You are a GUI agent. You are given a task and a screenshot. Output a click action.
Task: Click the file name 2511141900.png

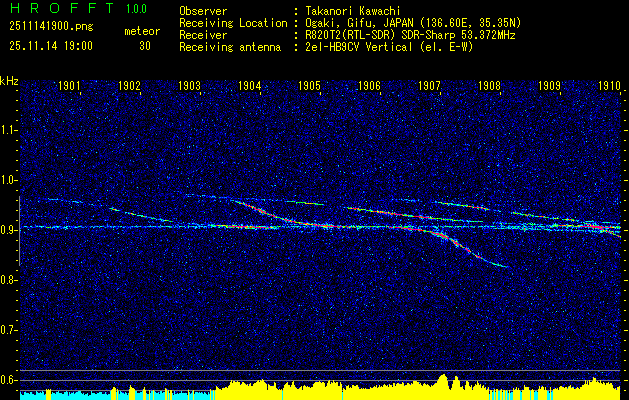51,26
